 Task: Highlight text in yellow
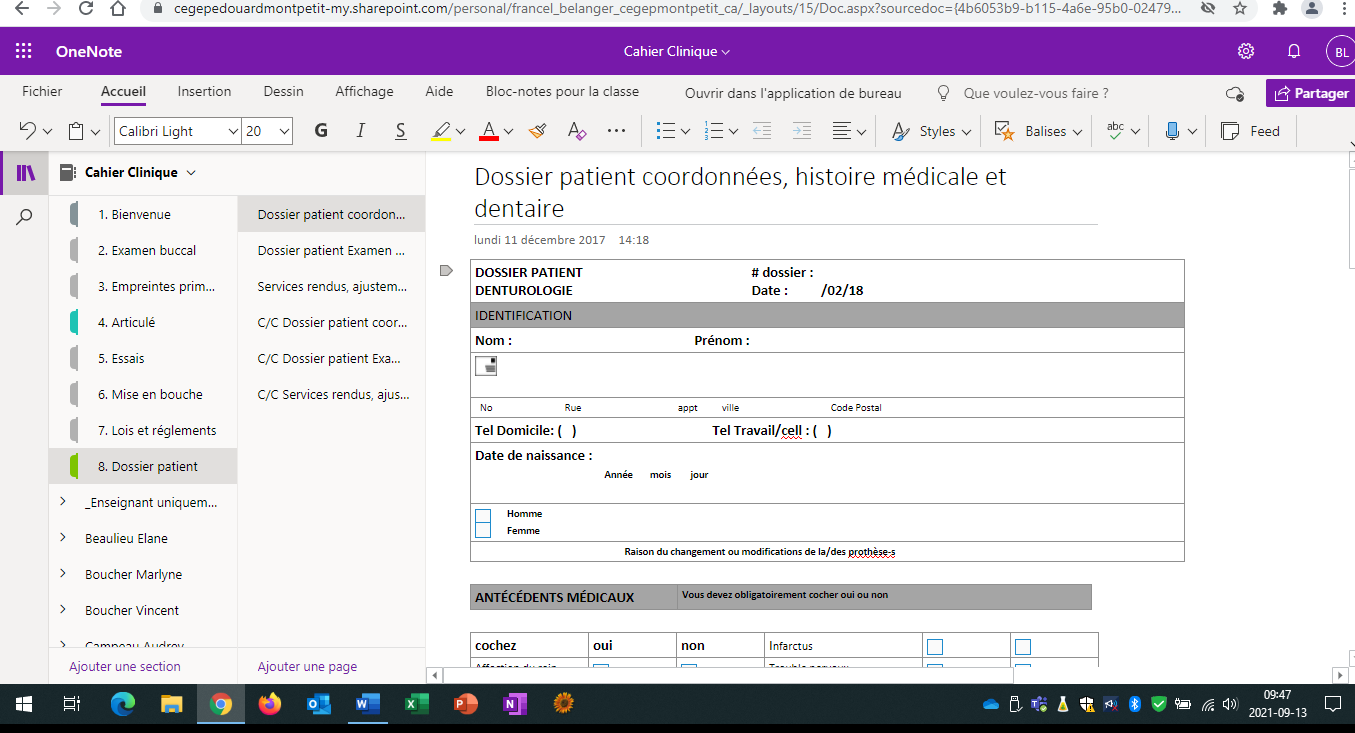coord(441,131)
